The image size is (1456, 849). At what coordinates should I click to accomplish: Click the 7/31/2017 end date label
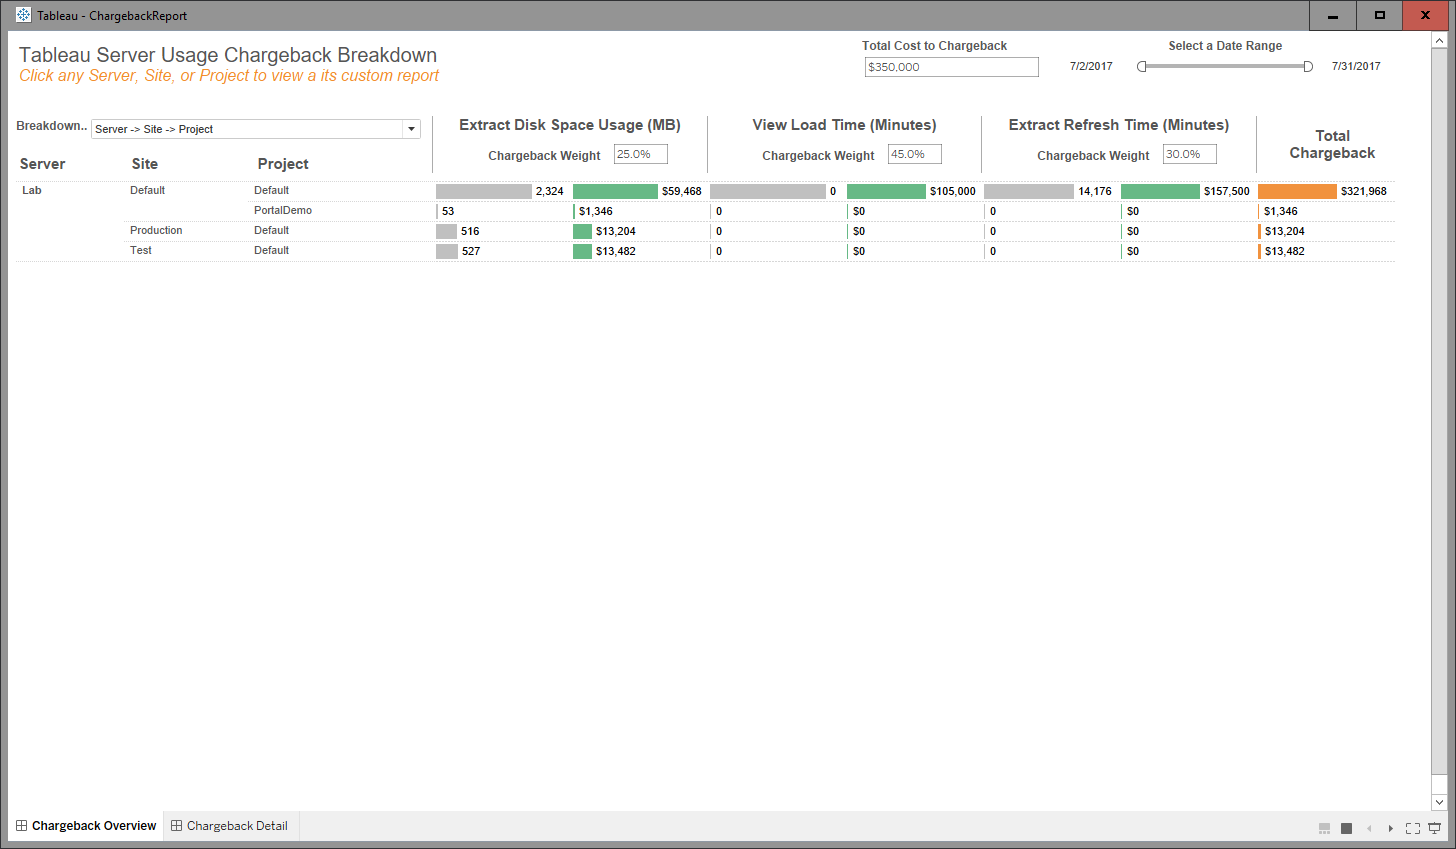(1356, 66)
